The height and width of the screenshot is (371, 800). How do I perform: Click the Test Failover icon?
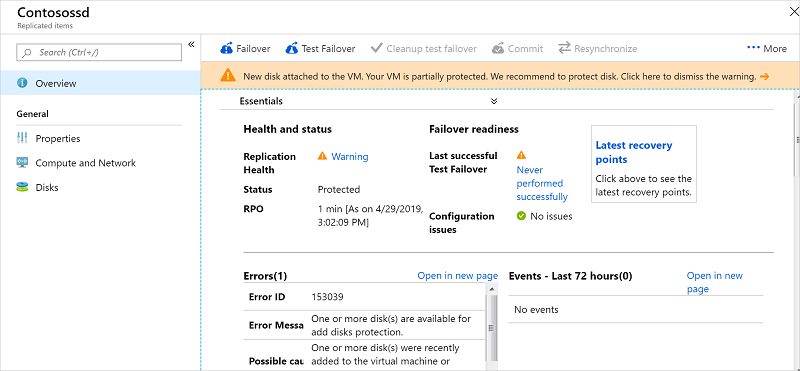click(292, 48)
